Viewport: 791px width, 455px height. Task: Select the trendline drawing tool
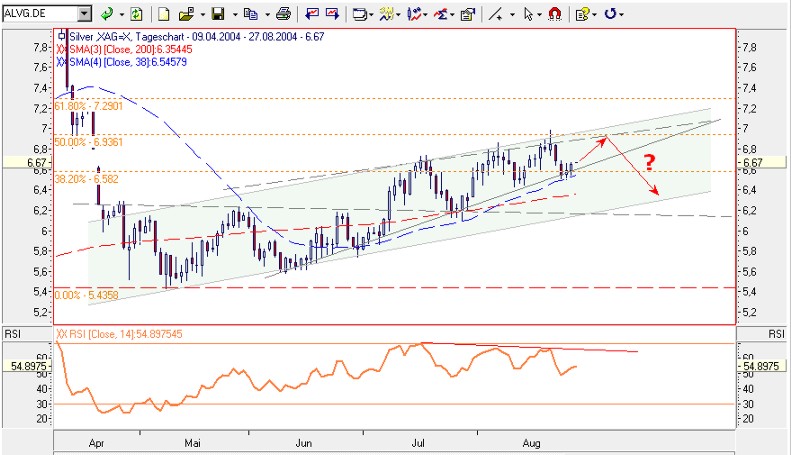tap(493, 14)
